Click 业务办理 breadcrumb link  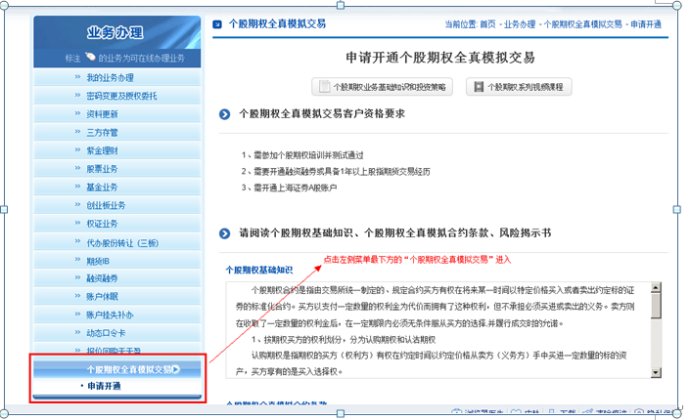coord(520,25)
